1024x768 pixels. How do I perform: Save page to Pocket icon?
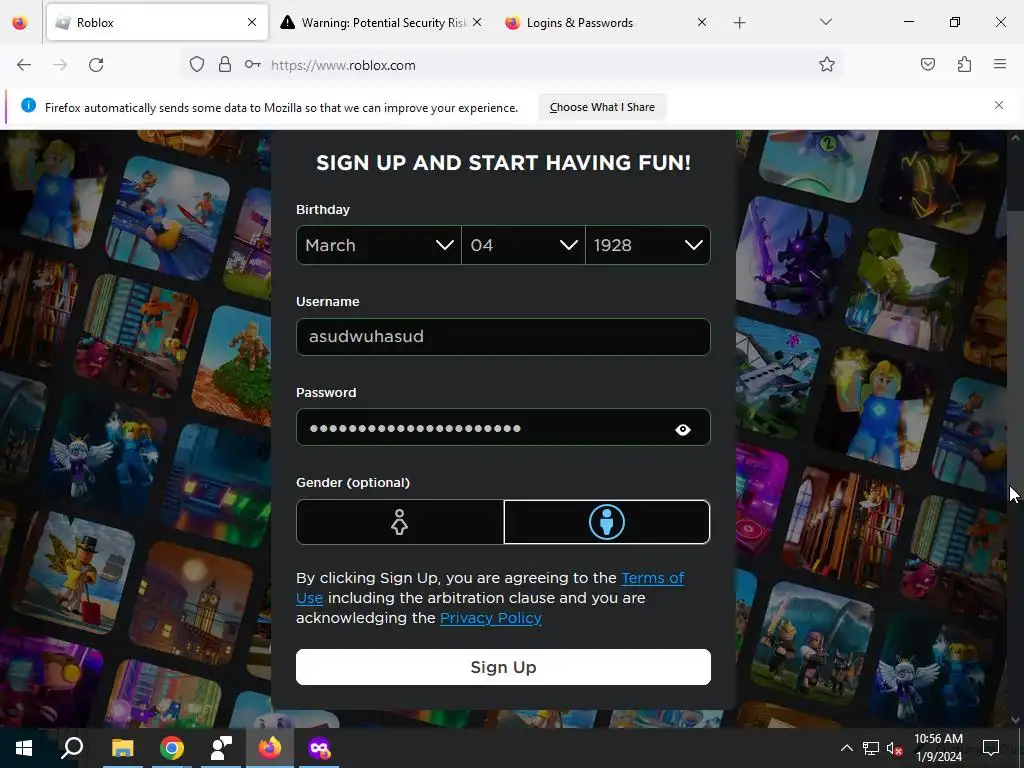pyautogui.click(x=927, y=65)
